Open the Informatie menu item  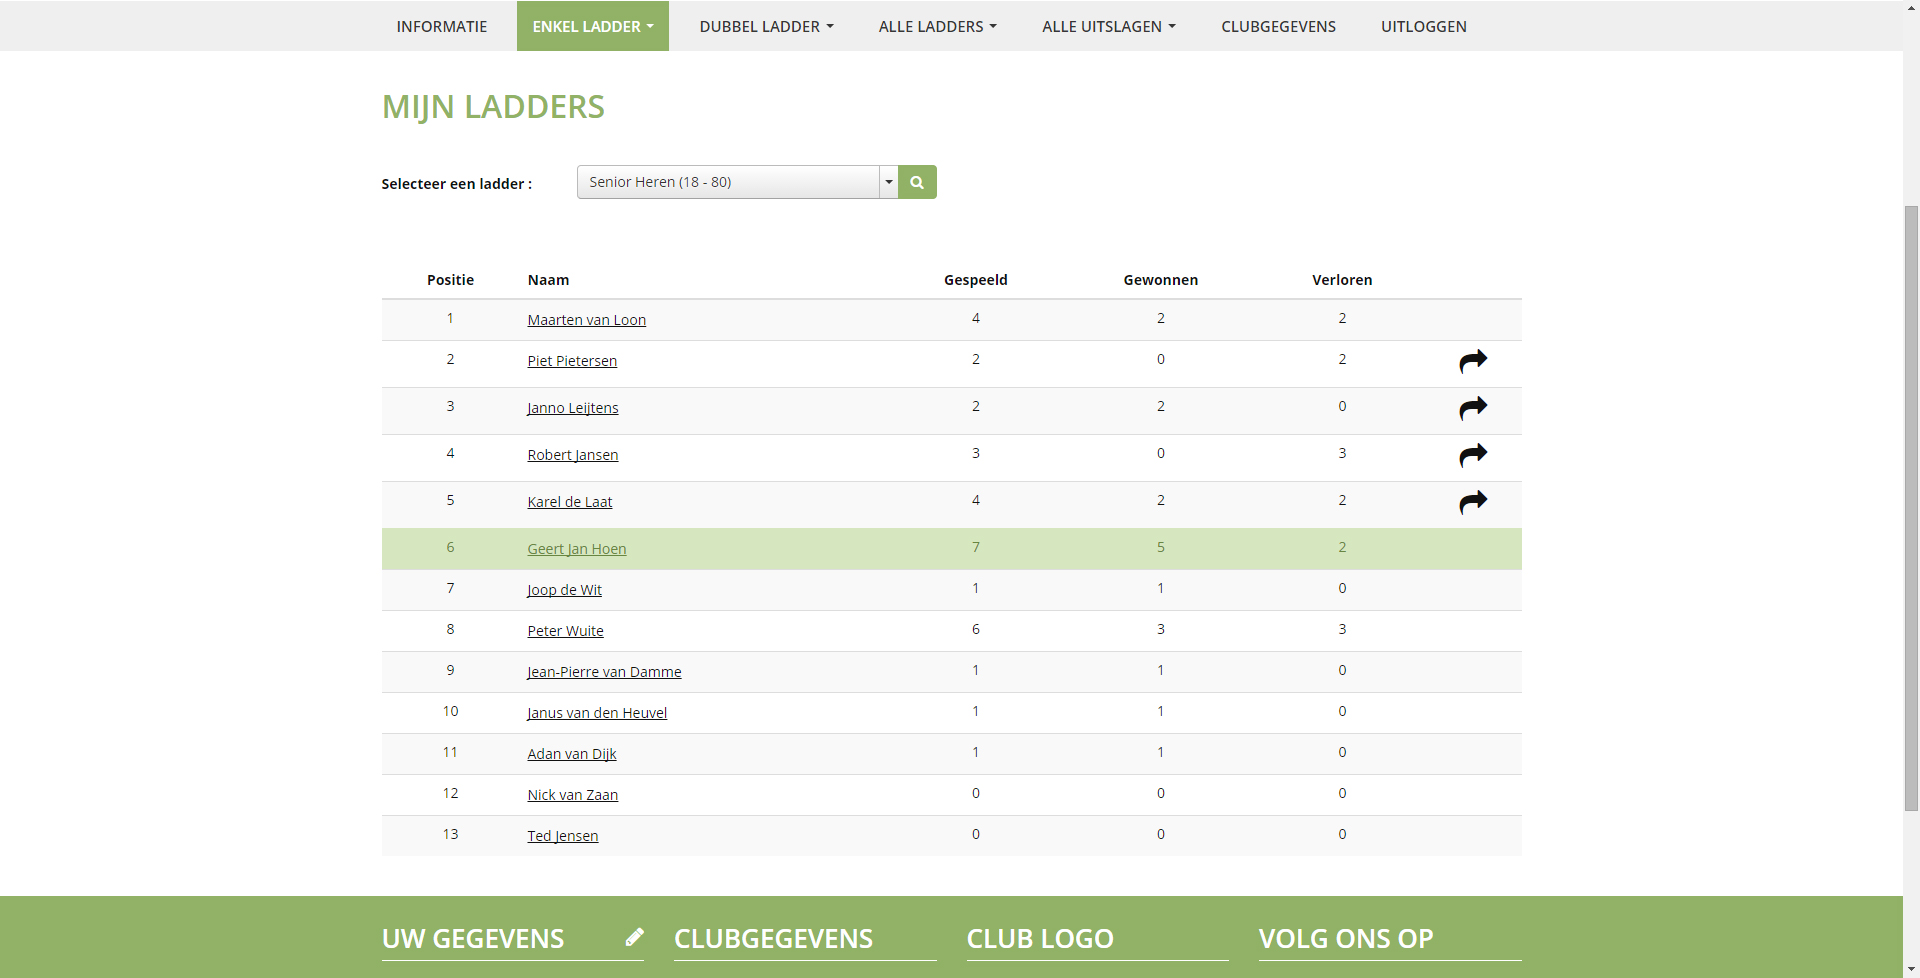pyautogui.click(x=442, y=26)
